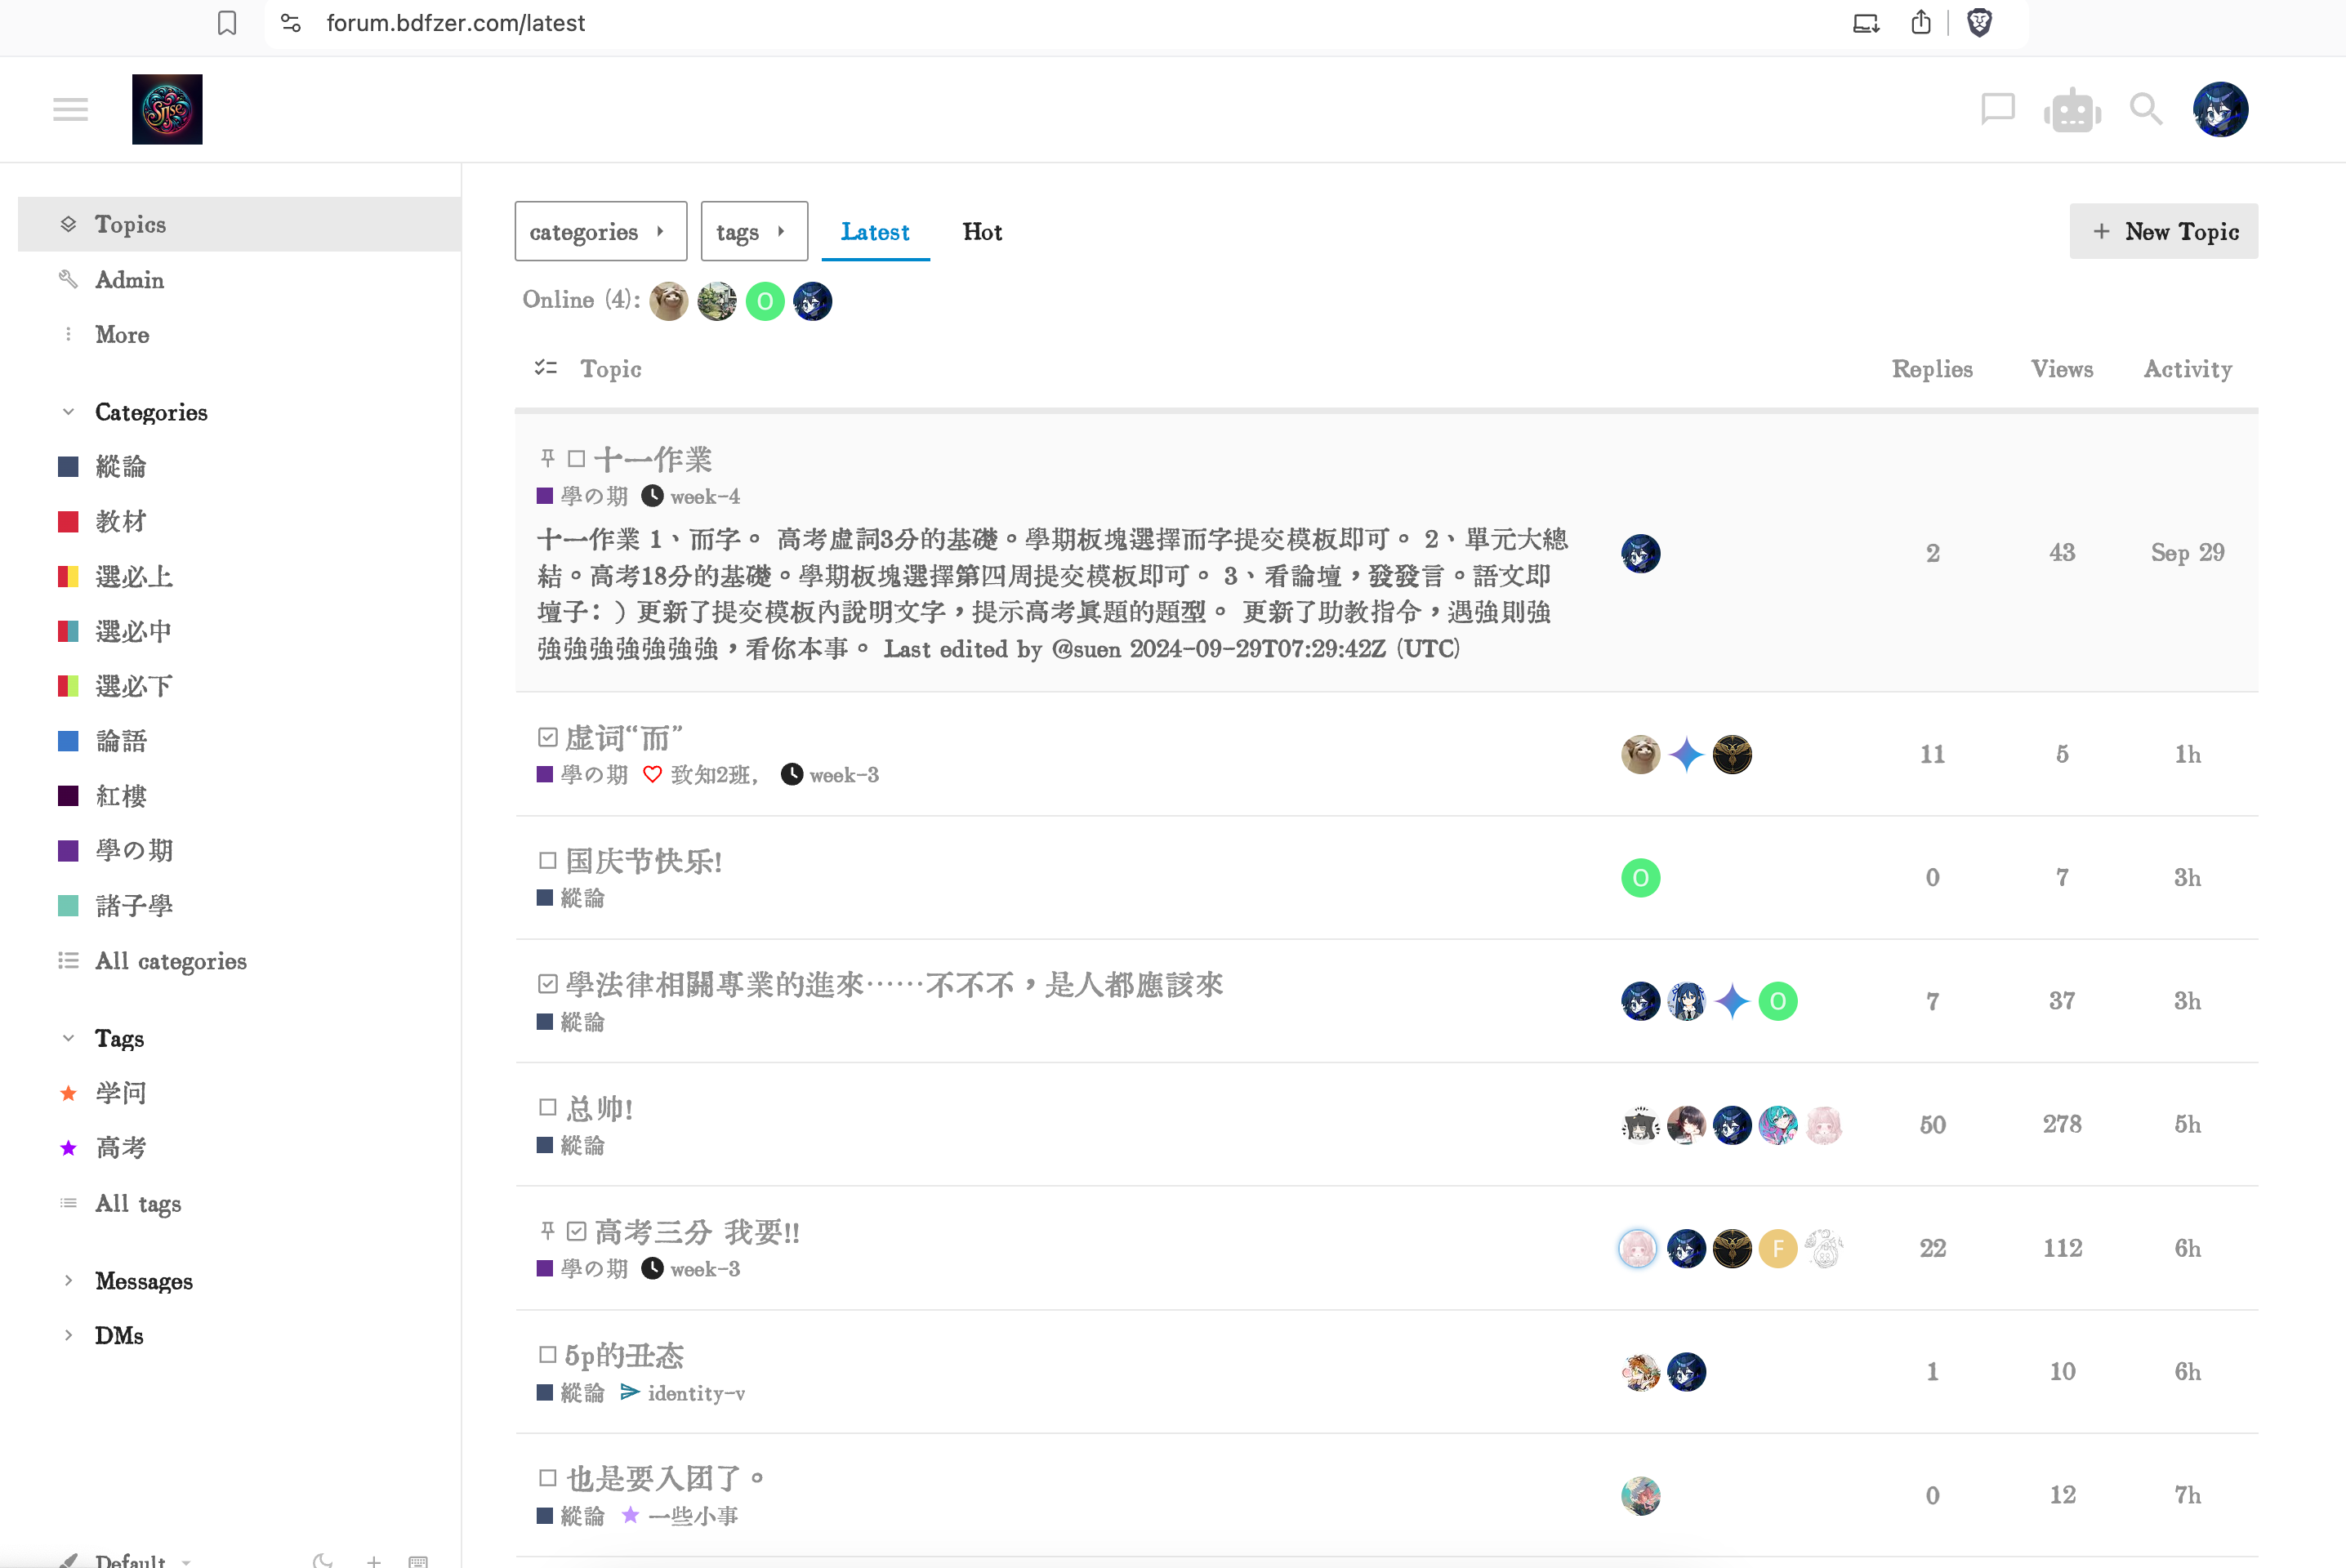
Task: Open the user profile avatar menu
Action: [2219, 109]
